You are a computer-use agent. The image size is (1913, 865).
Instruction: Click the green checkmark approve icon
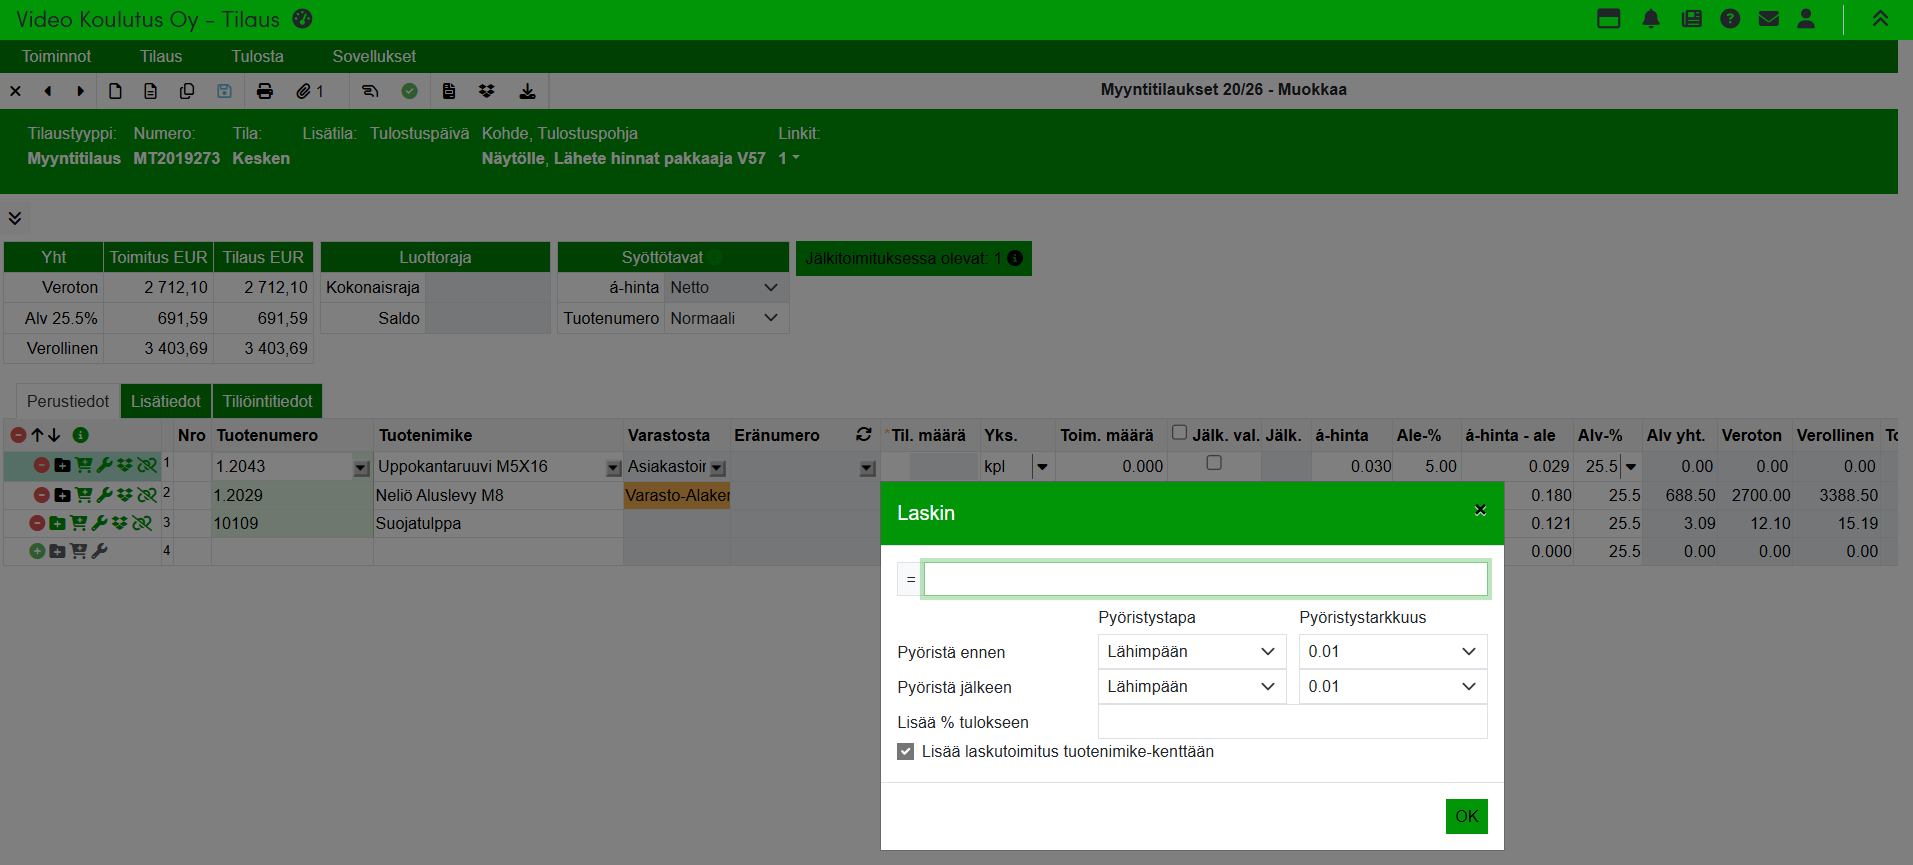[x=409, y=91]
